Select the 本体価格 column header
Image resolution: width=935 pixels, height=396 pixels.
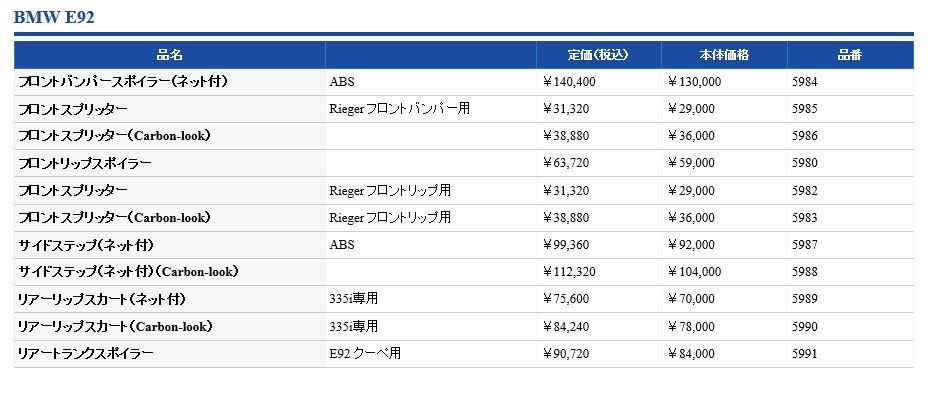[724, 55]
